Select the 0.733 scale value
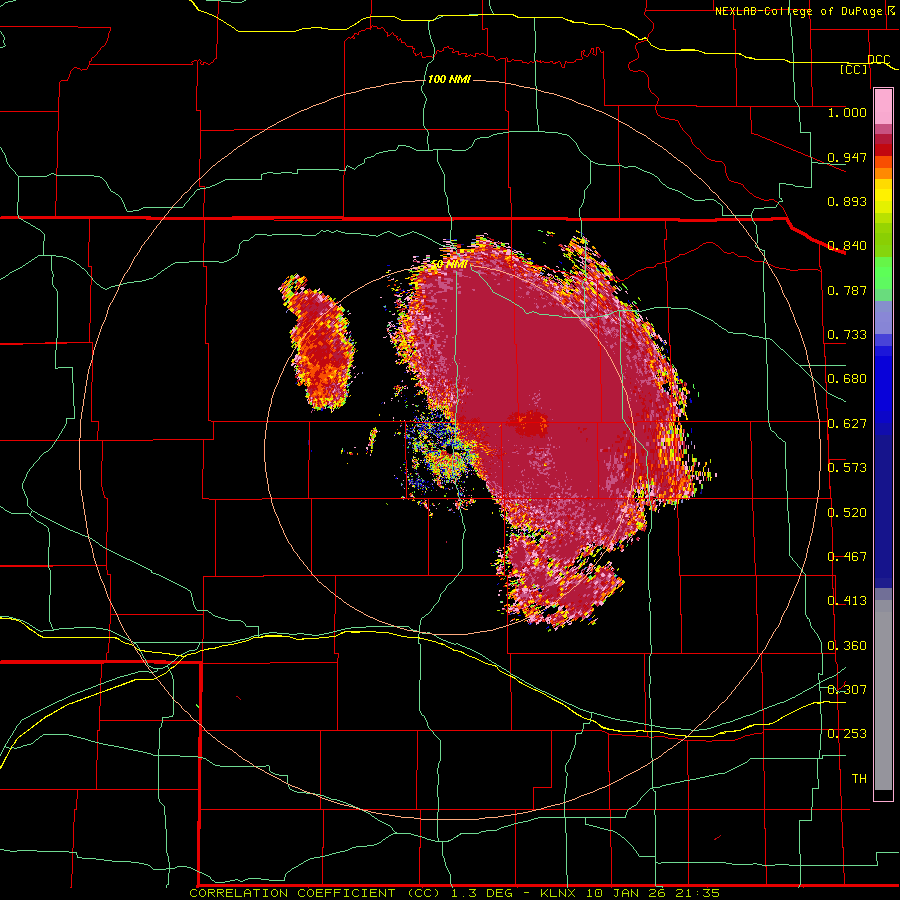 click(847, 335)
